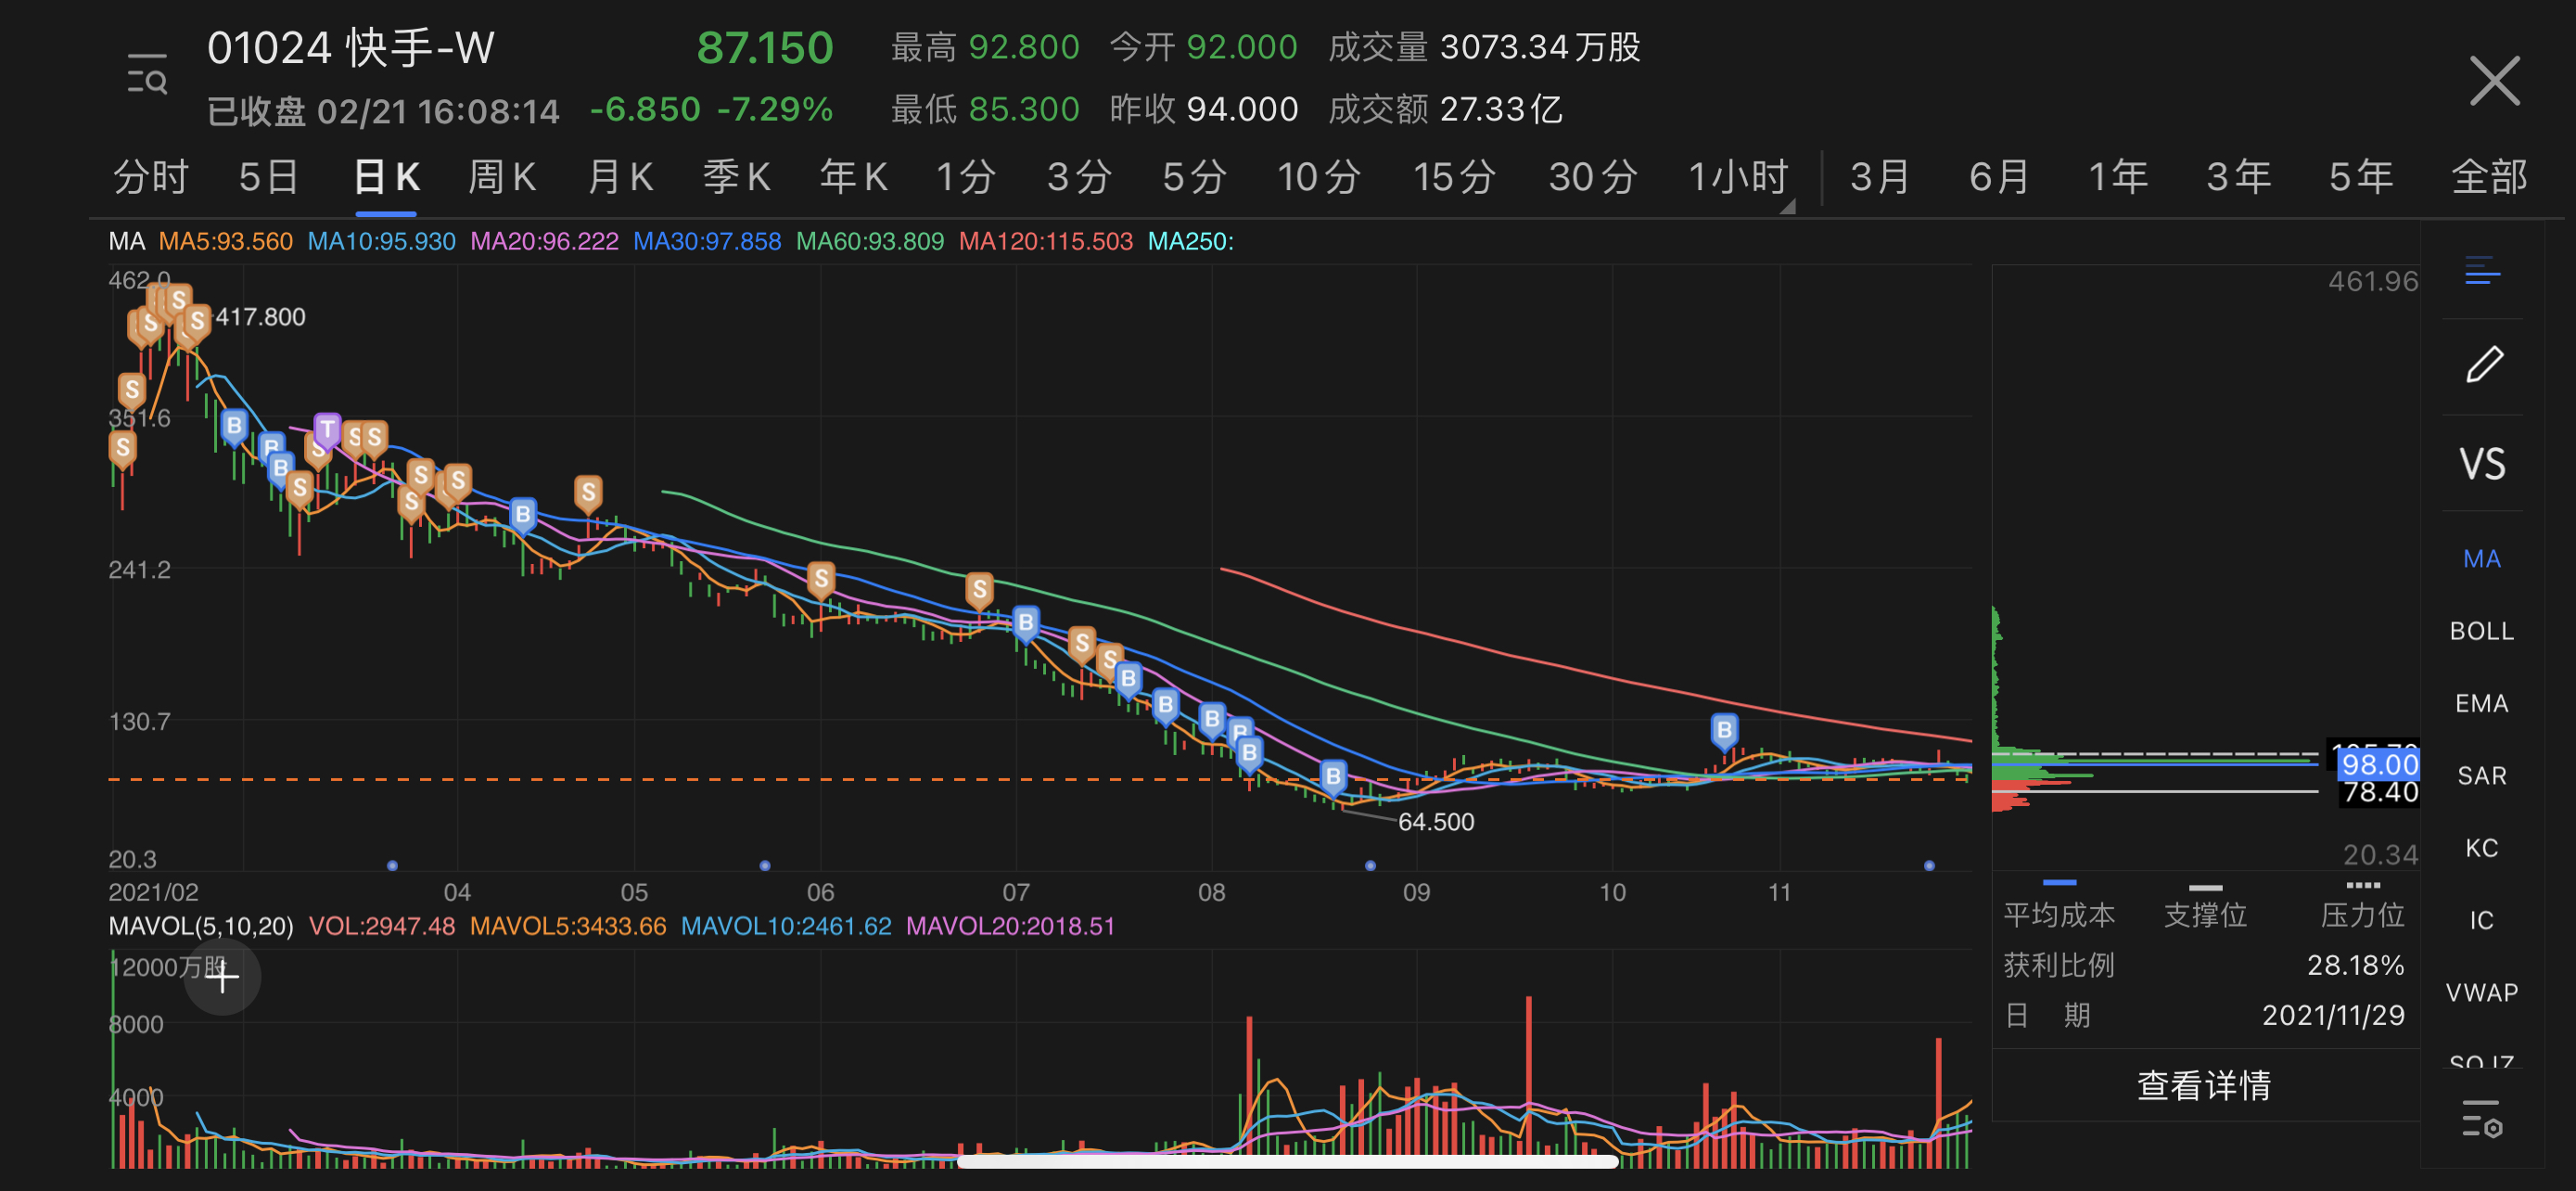Click the B marker near November
The height and width of the screenshot is (1191, 2576).
(1723, 731)
